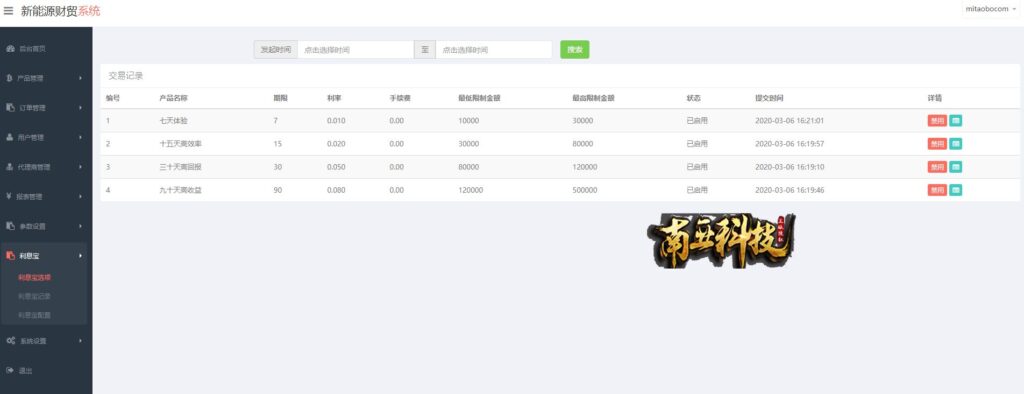
Task: Click the 0.010 rate value
Action: 336,121
